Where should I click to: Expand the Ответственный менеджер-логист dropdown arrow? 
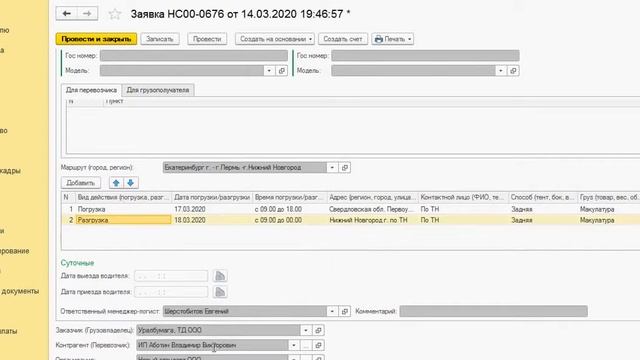pos(332,311)
